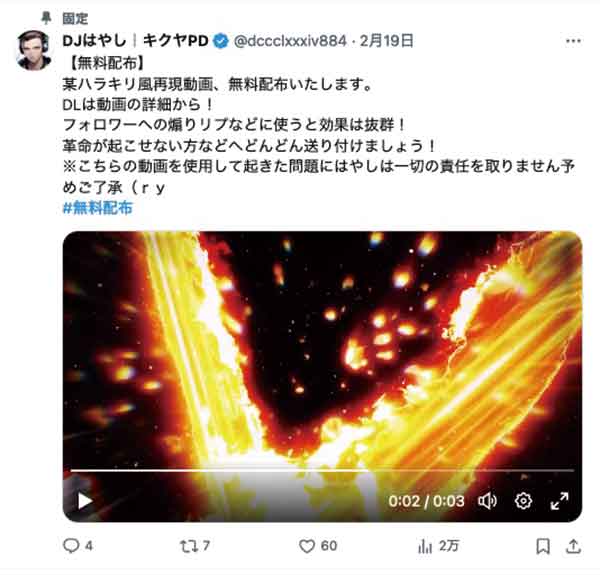Click the DJはやし | キクヤPD display name

click(135, 41)
